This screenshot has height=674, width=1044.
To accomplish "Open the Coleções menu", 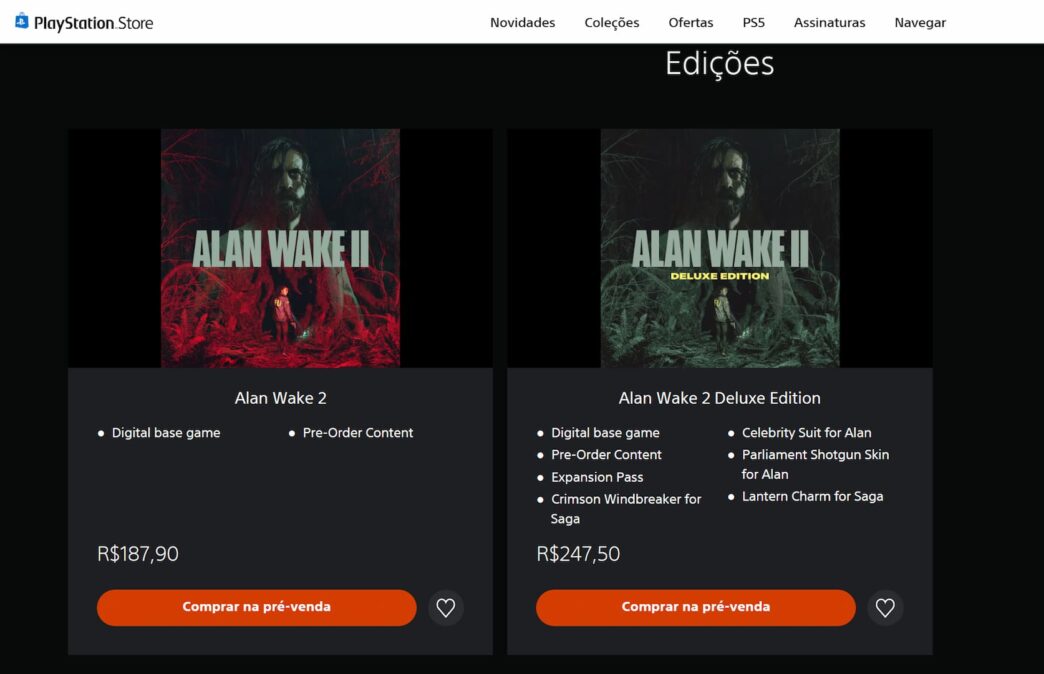I will pyautogui.click(x=612, y=23).
